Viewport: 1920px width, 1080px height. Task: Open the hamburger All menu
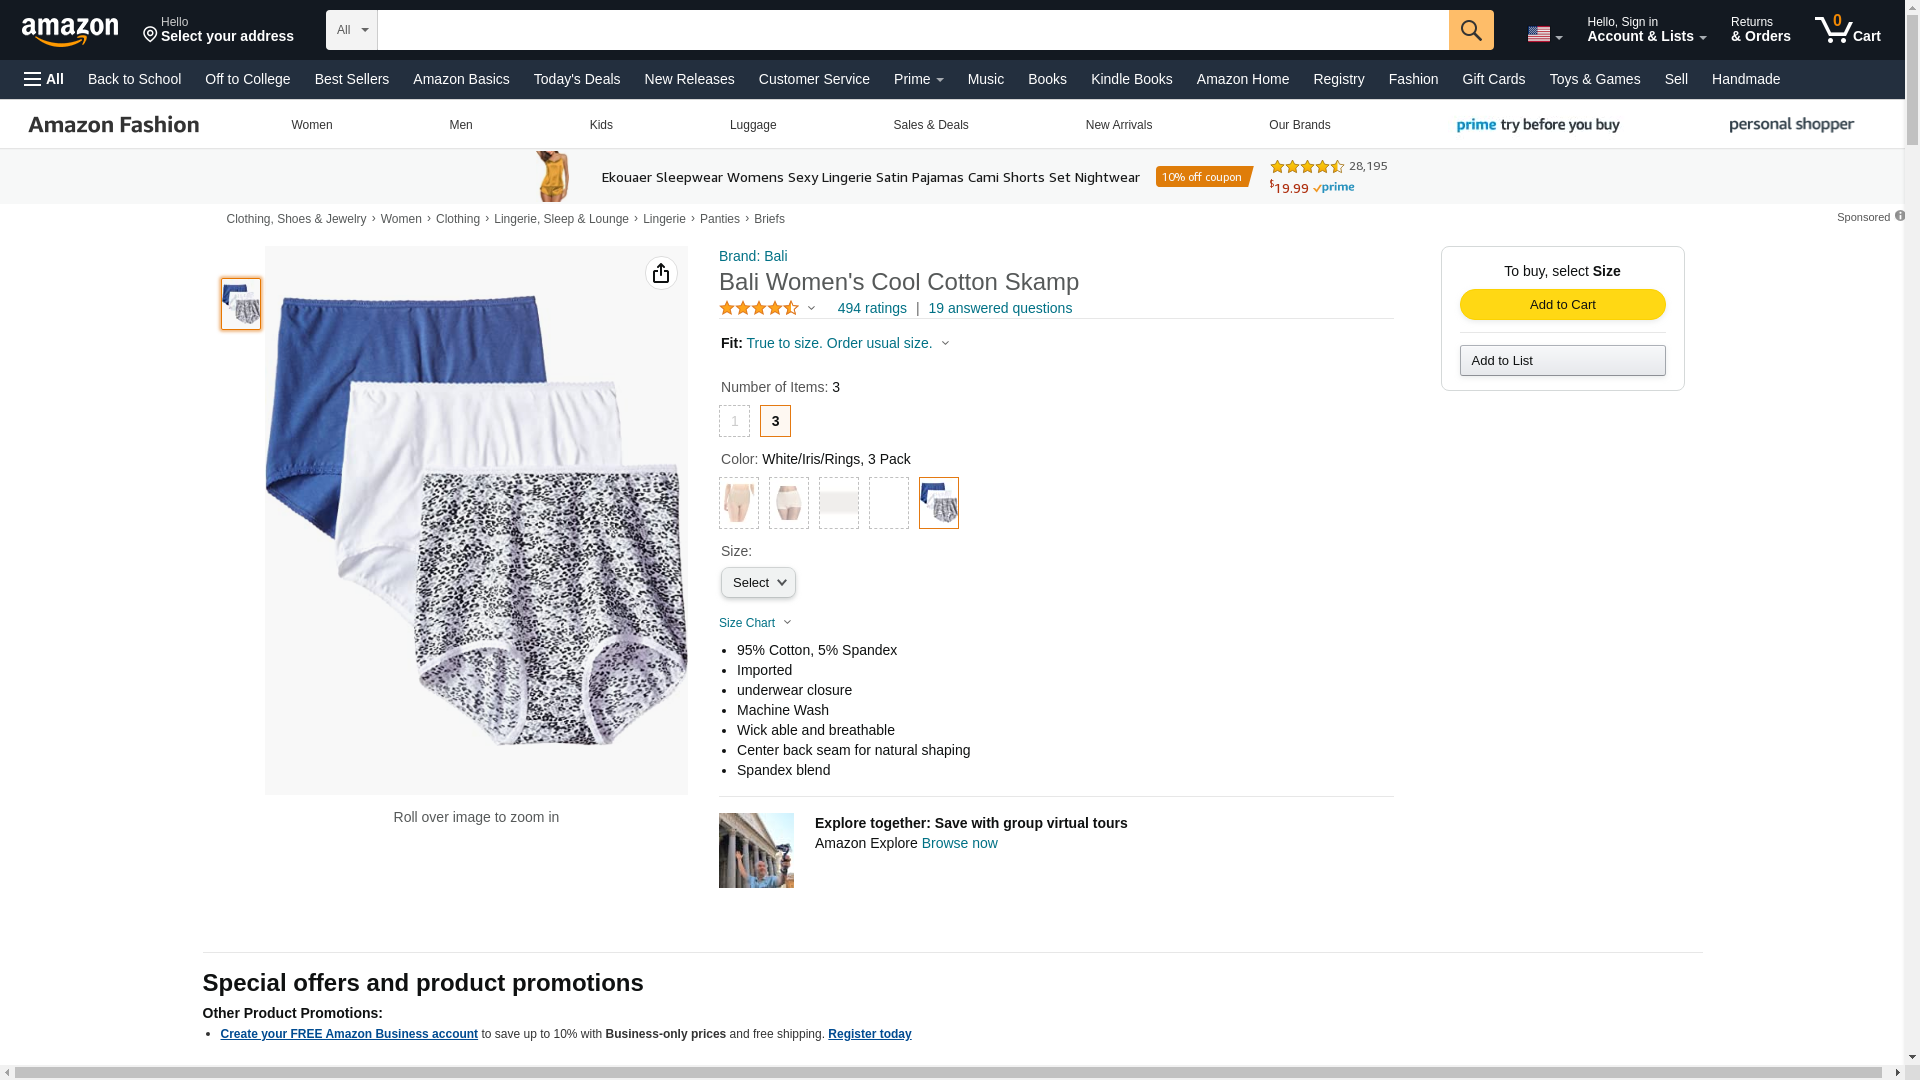point(44,79)
